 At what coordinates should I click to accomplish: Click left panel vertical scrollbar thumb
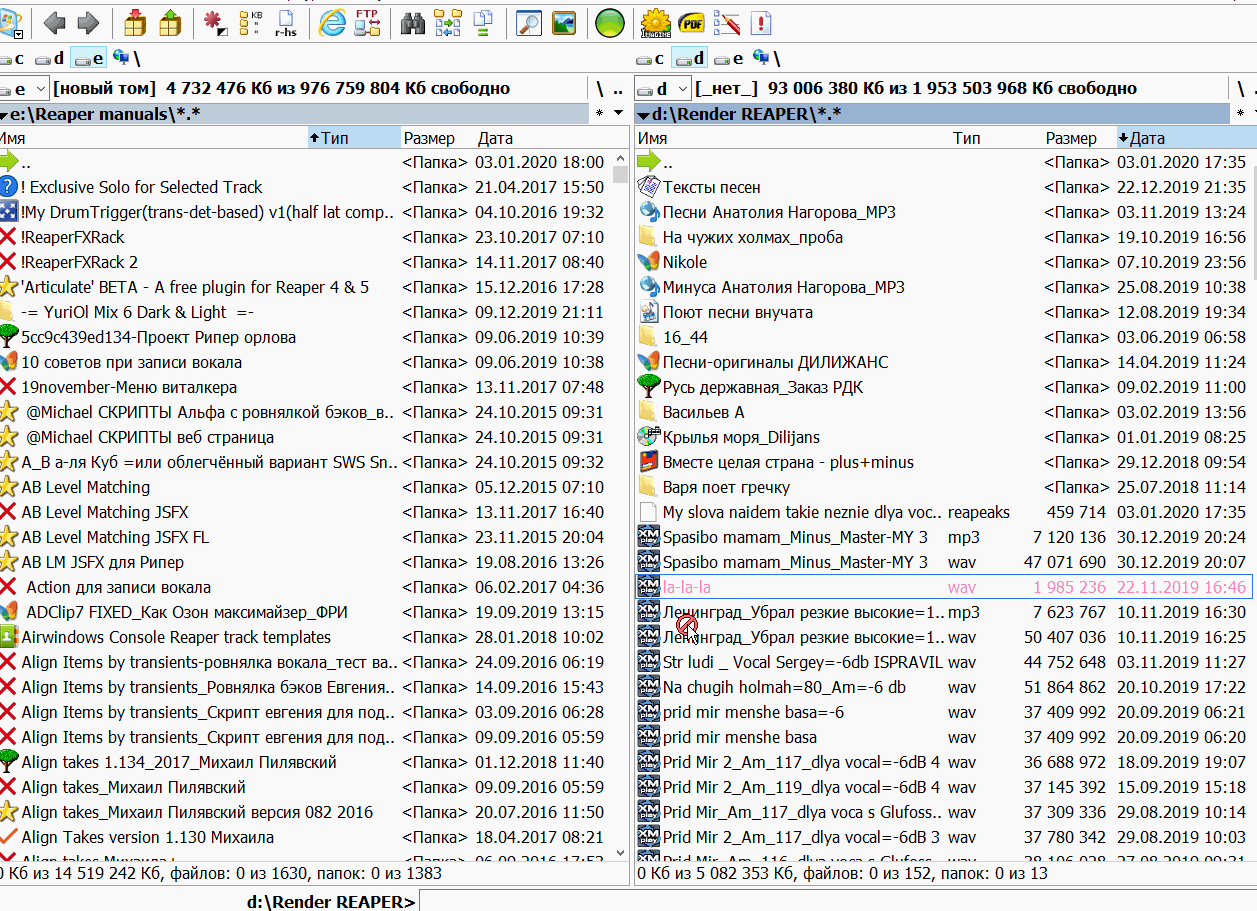coord(620,176)
